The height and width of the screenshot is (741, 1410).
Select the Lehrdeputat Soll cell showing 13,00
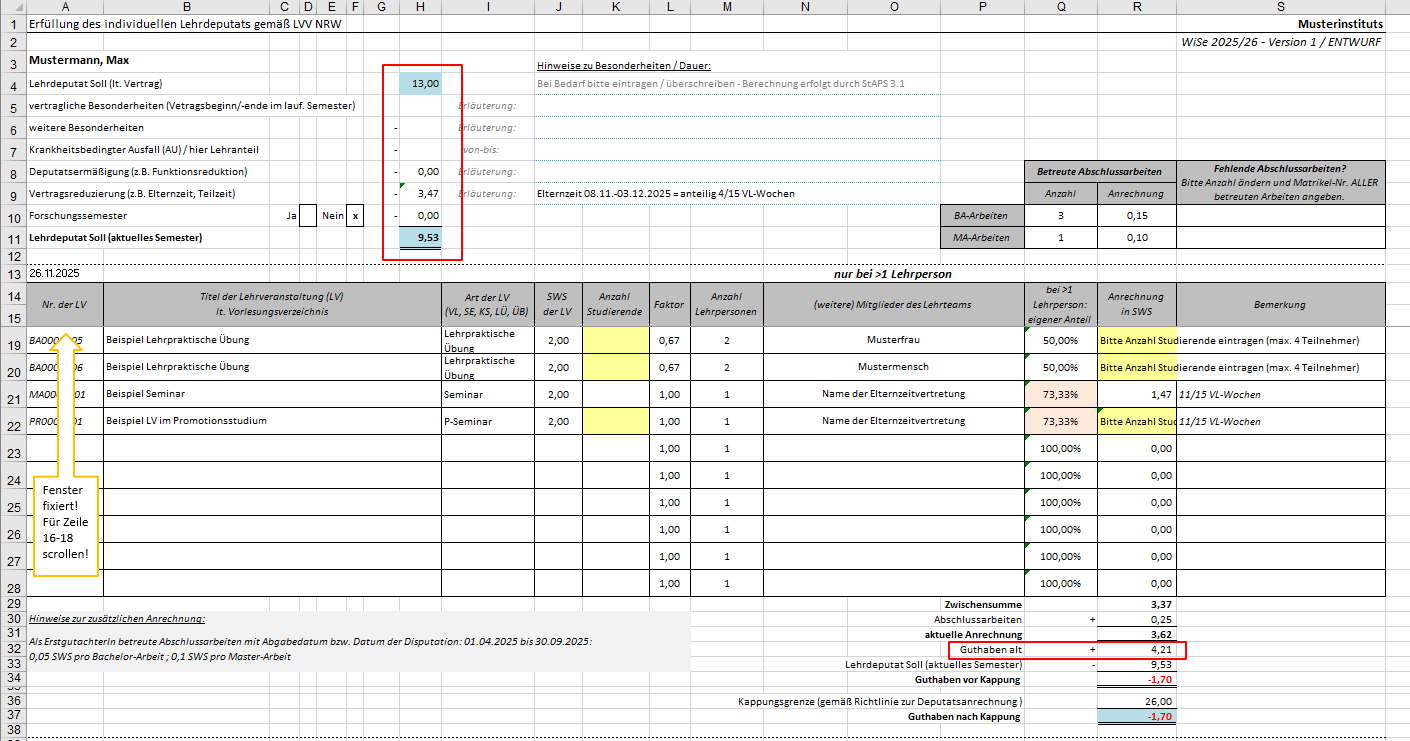[x=419, y=85]
